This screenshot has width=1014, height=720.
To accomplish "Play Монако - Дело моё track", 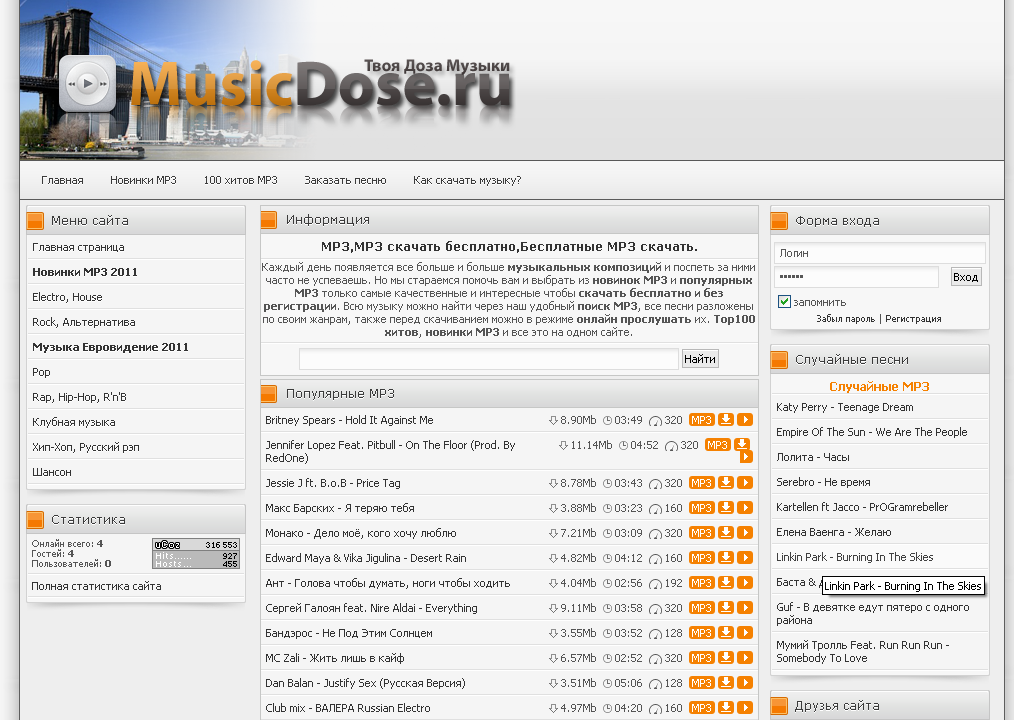I will [x=745, y=532].
